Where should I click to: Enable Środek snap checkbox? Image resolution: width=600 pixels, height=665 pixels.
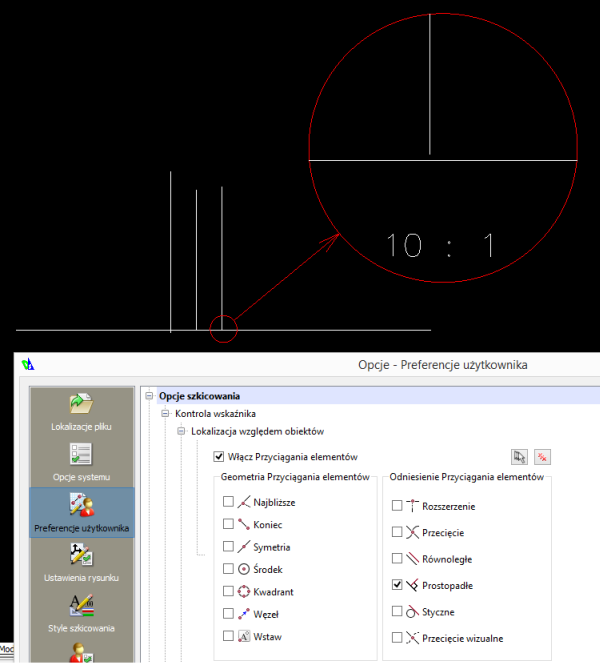(x=228, y=569)
